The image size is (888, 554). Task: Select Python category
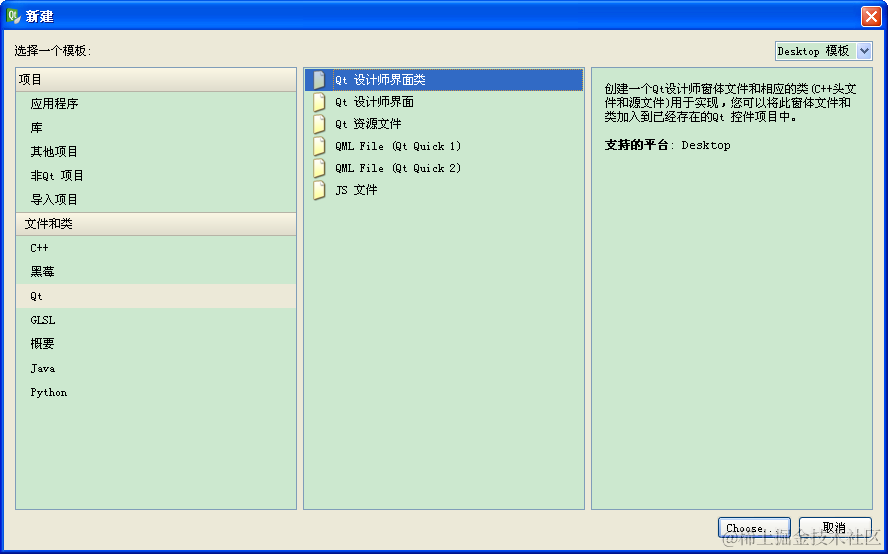click(x=156, y=392)
